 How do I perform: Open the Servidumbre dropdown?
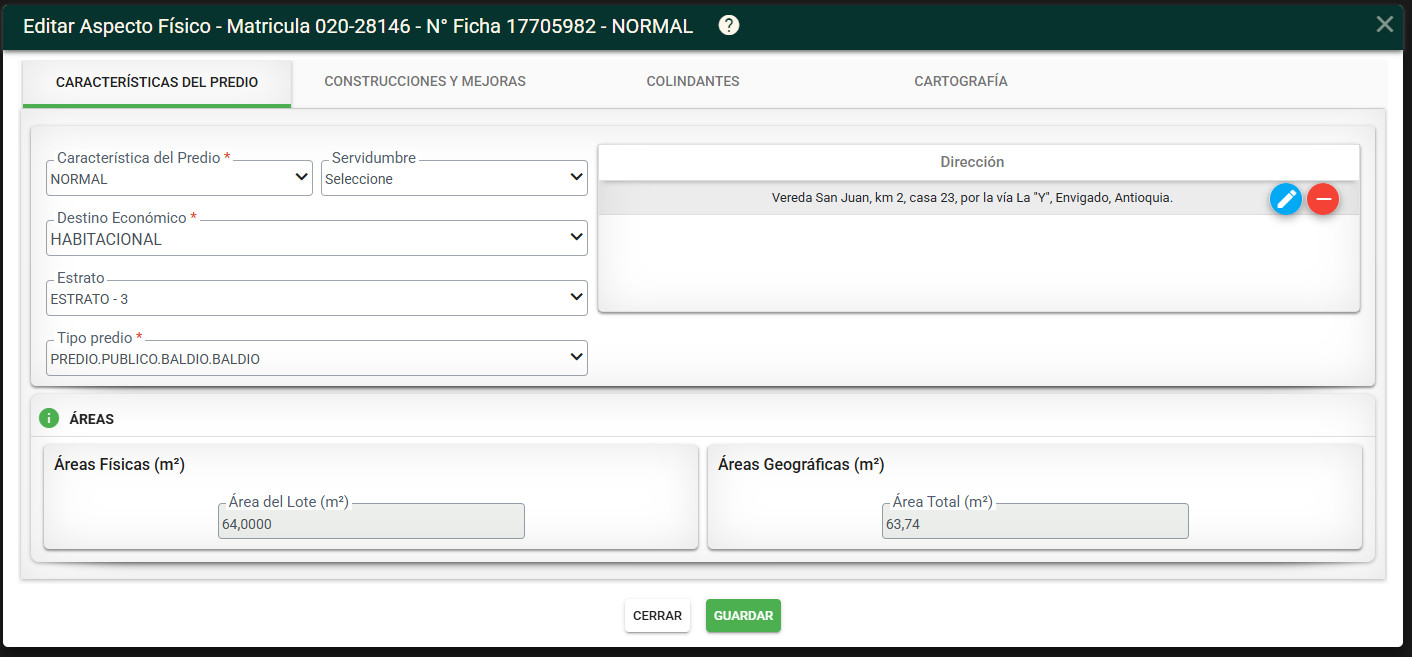pyautogui.click(x=454, y=178)
